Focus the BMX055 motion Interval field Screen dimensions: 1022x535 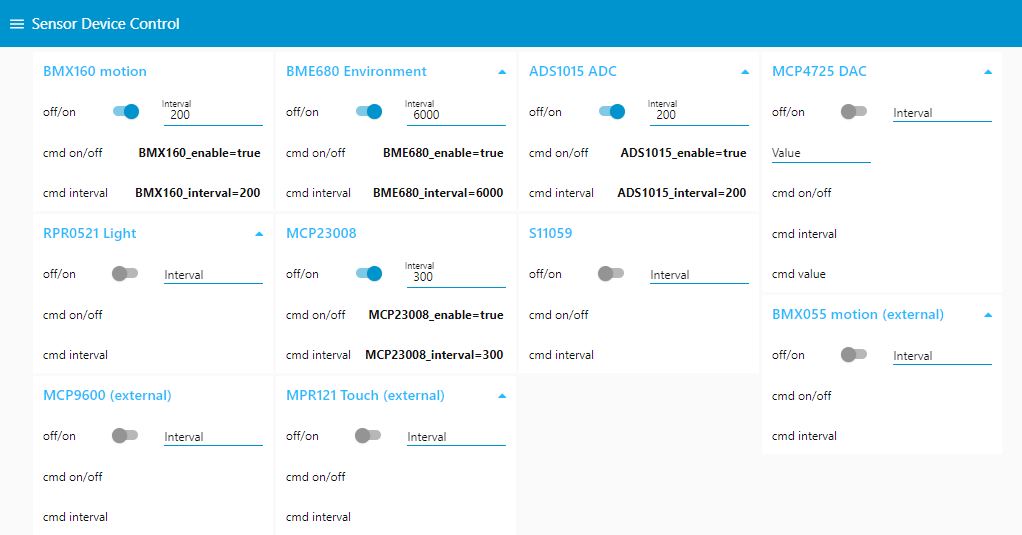pos(942,355)
